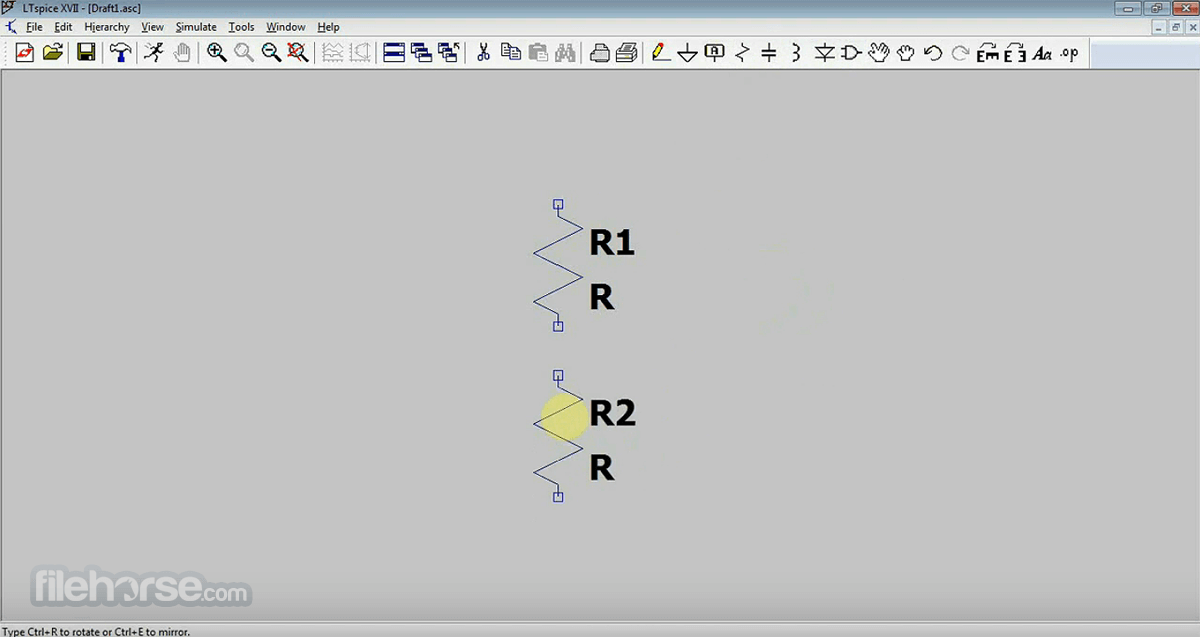The height and width of the screenshot is (637, 1200).
Task: Click the Print icon
Action: coord(627,53)
